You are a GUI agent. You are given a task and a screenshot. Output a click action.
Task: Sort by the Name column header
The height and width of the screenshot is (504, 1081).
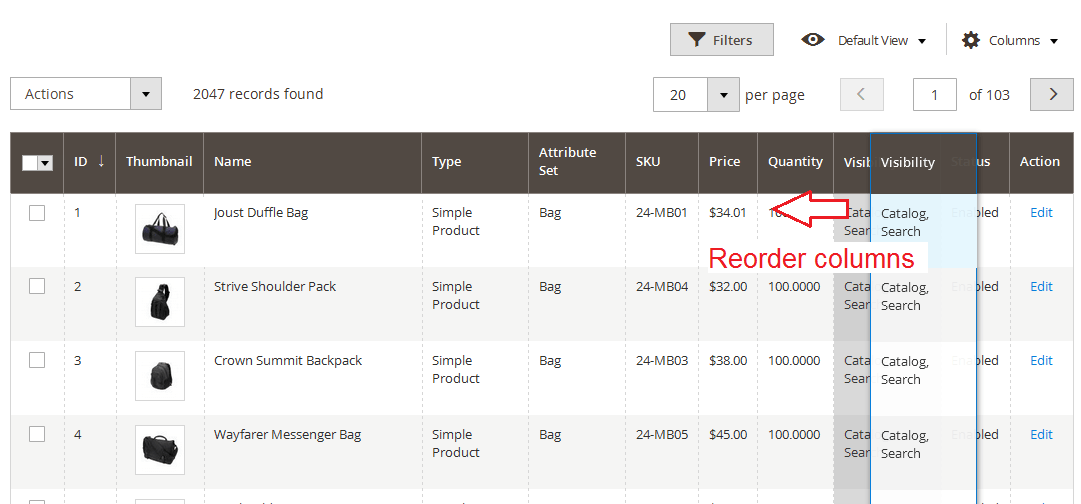click(233, 161)
